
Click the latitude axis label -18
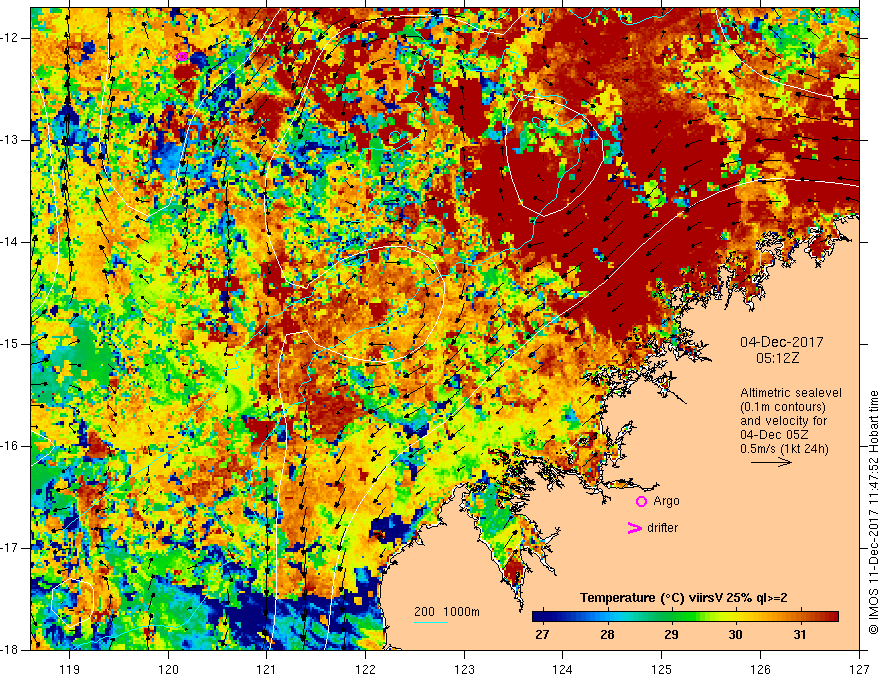pyautogui.click(x=11, y=650)
